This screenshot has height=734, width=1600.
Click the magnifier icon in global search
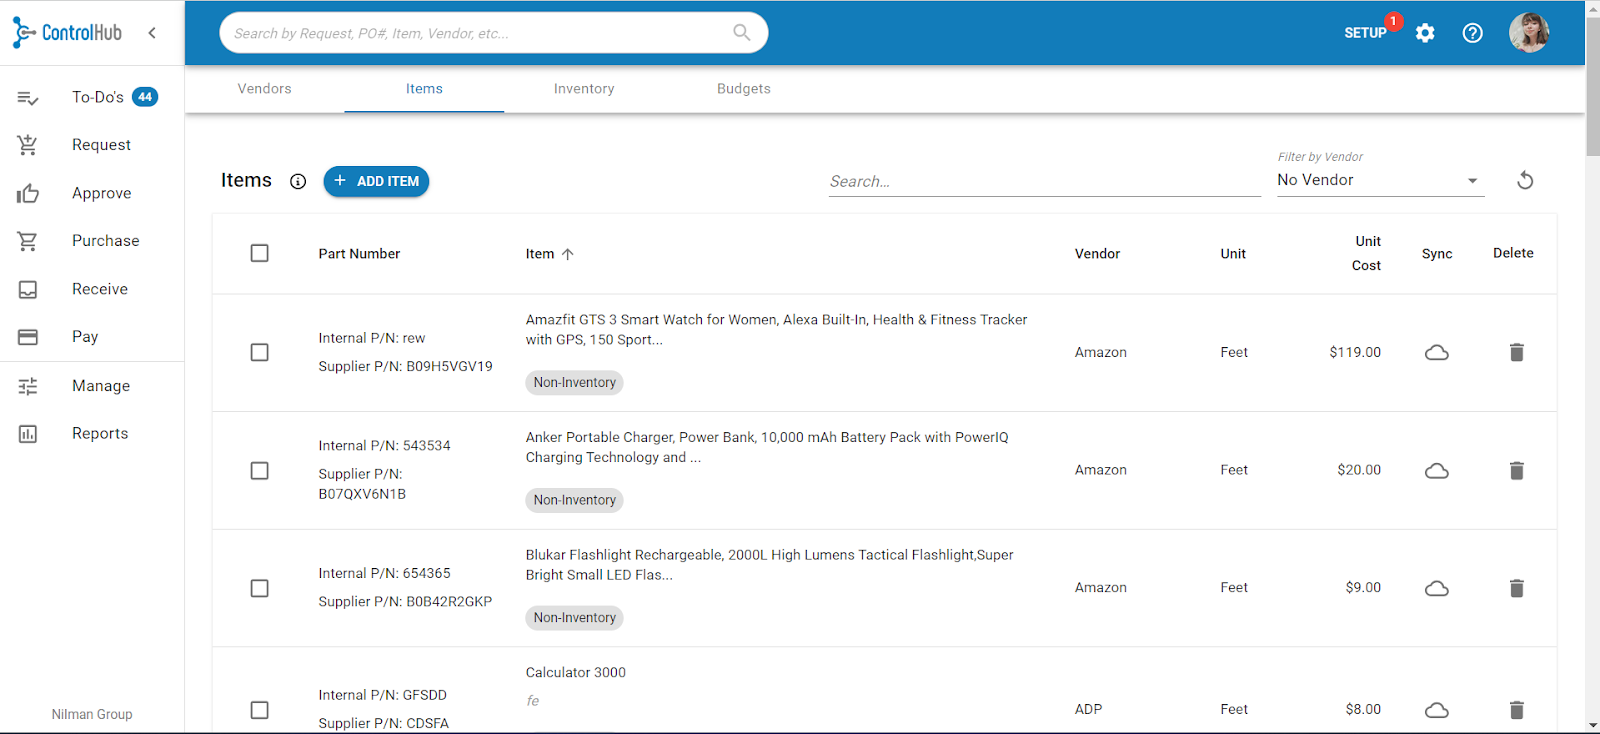pyautogui.click(x=742, y=33)
